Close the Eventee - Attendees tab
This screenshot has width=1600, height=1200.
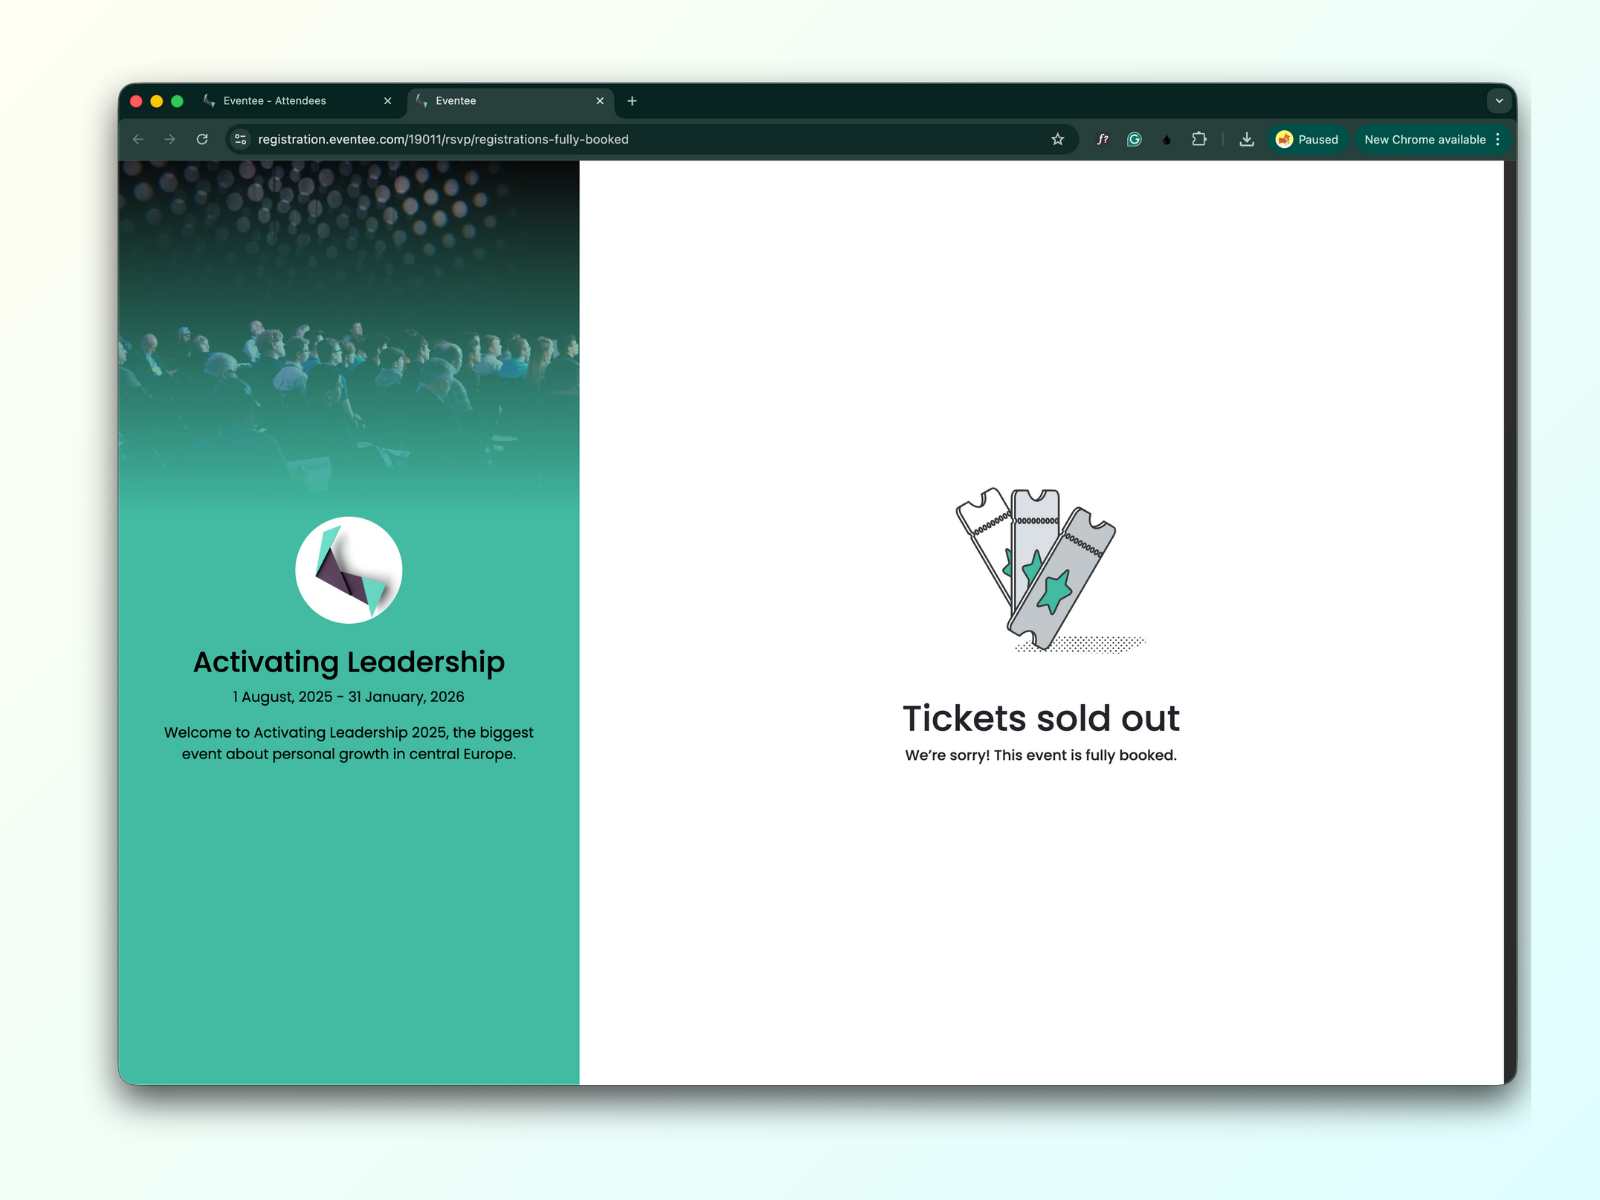click(388, 101)
